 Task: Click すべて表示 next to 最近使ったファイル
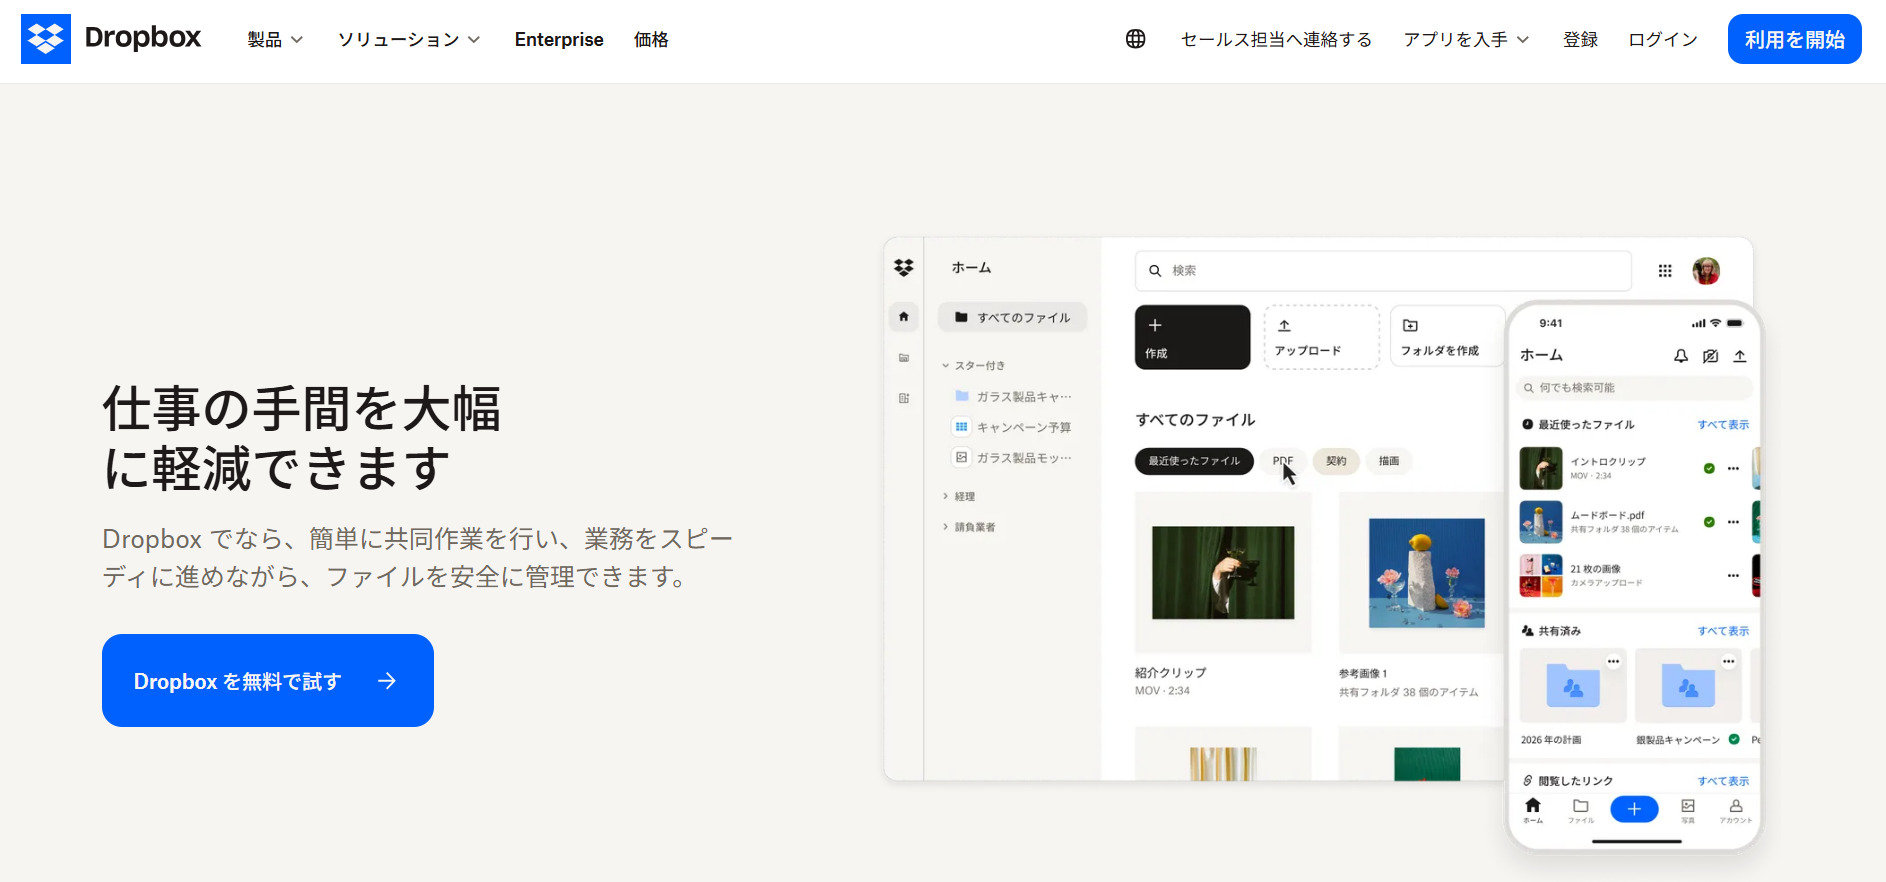(x=1723, y=425)
